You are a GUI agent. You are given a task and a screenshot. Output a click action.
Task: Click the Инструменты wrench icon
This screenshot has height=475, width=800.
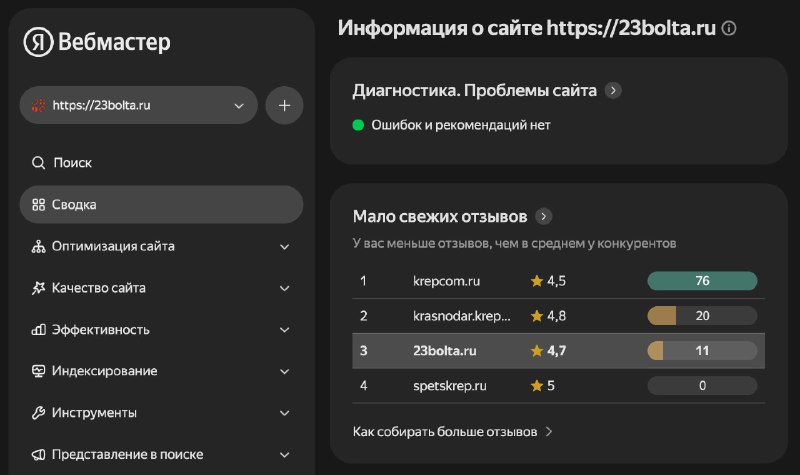click(38, 413)
